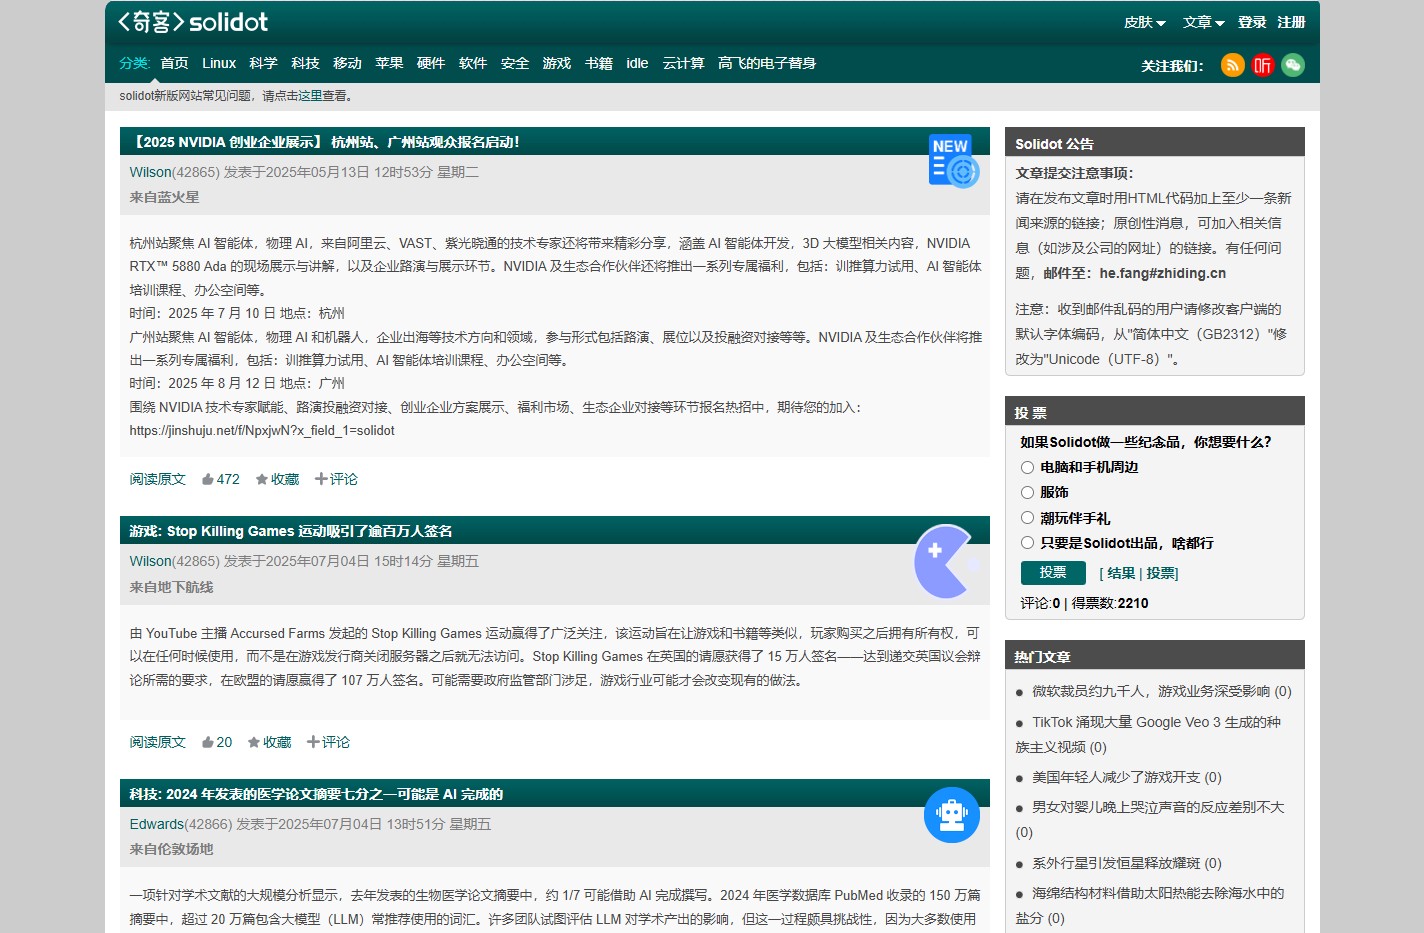Open the 书籍 category

pos(599,63)
